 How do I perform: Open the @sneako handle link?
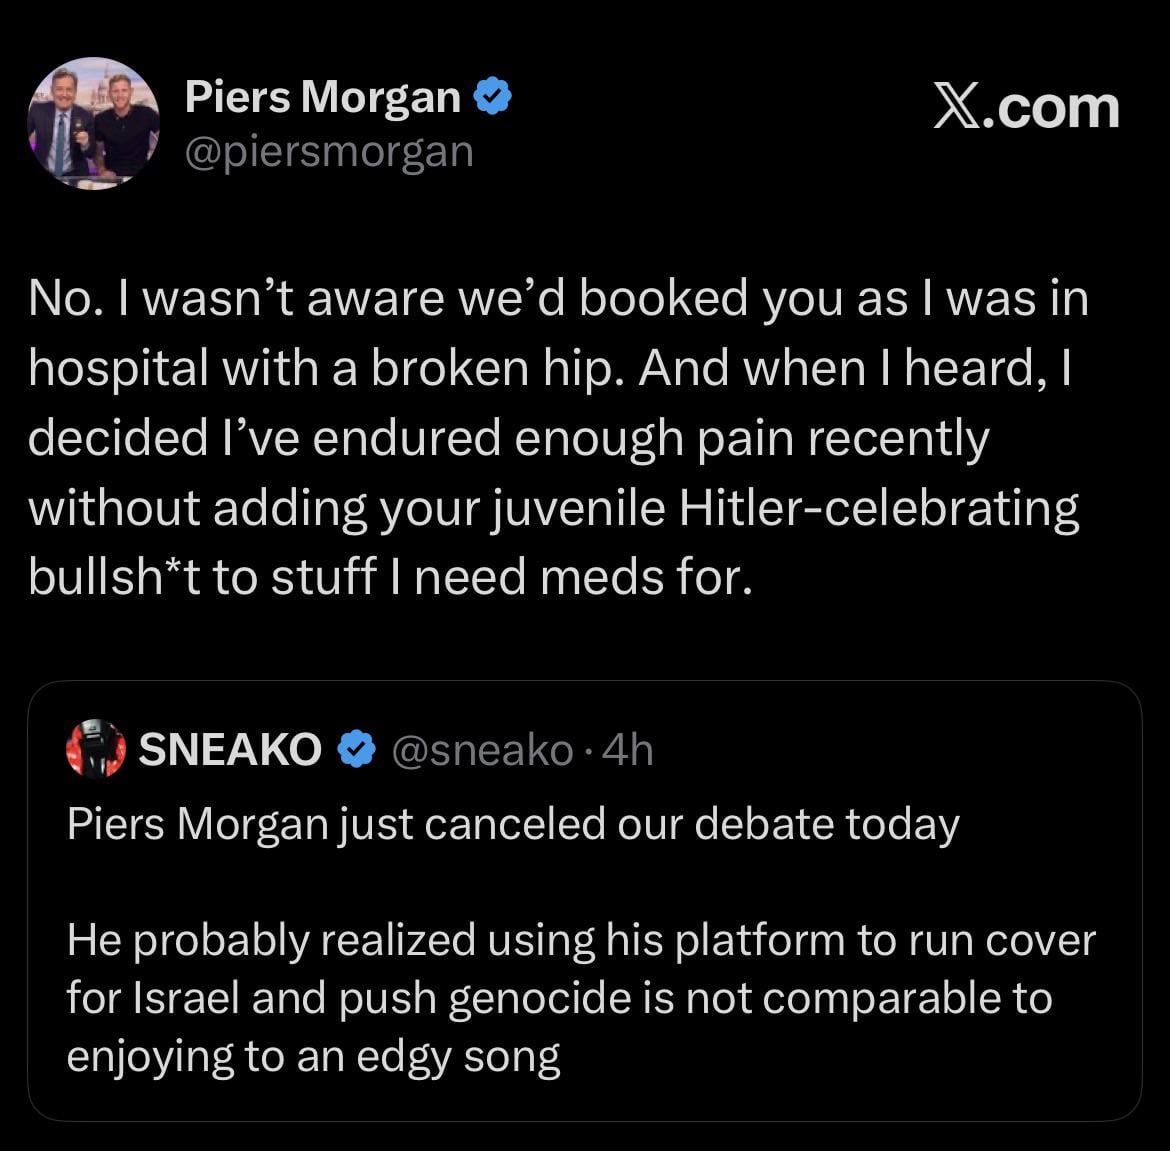click(484, 750)
